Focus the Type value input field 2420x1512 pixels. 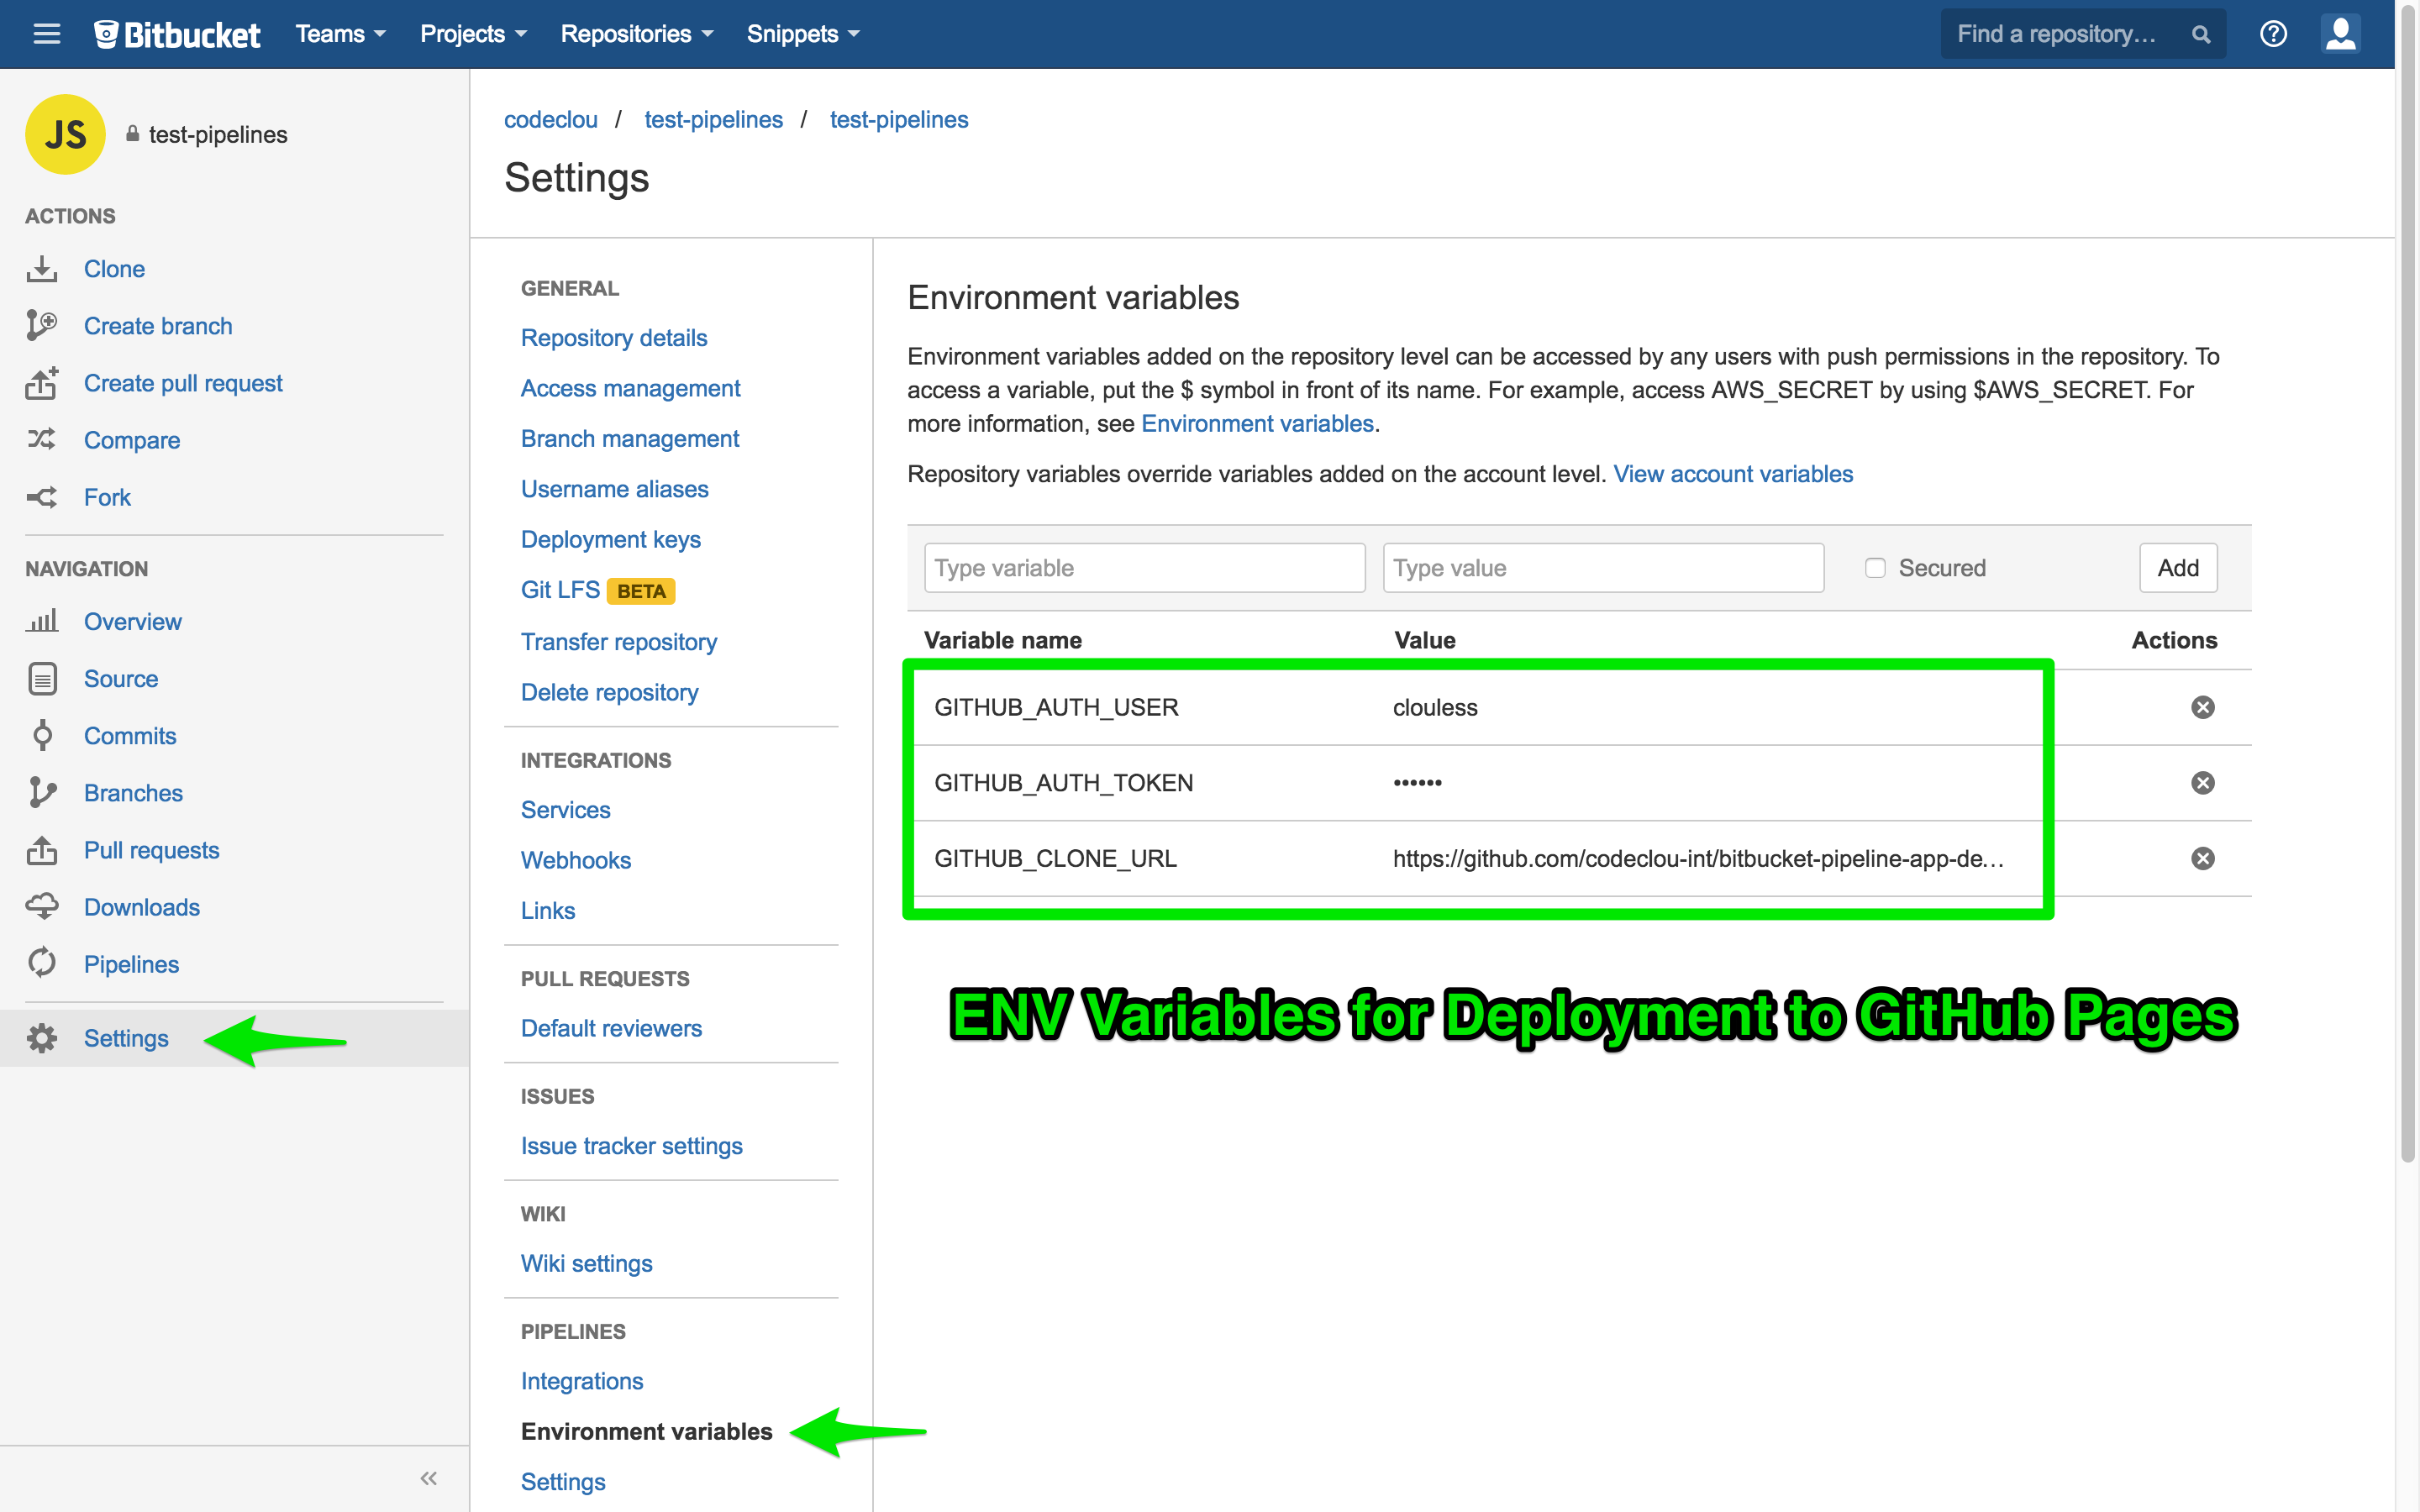click(x=1603, y=568)
